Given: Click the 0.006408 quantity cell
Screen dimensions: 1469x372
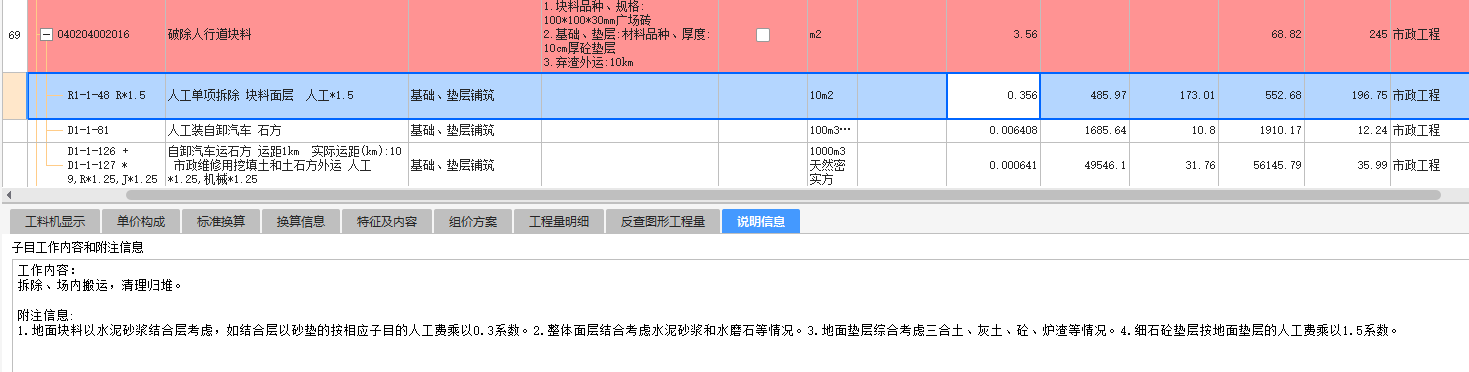Looking at the screenshot, I should tap(993, 131).
